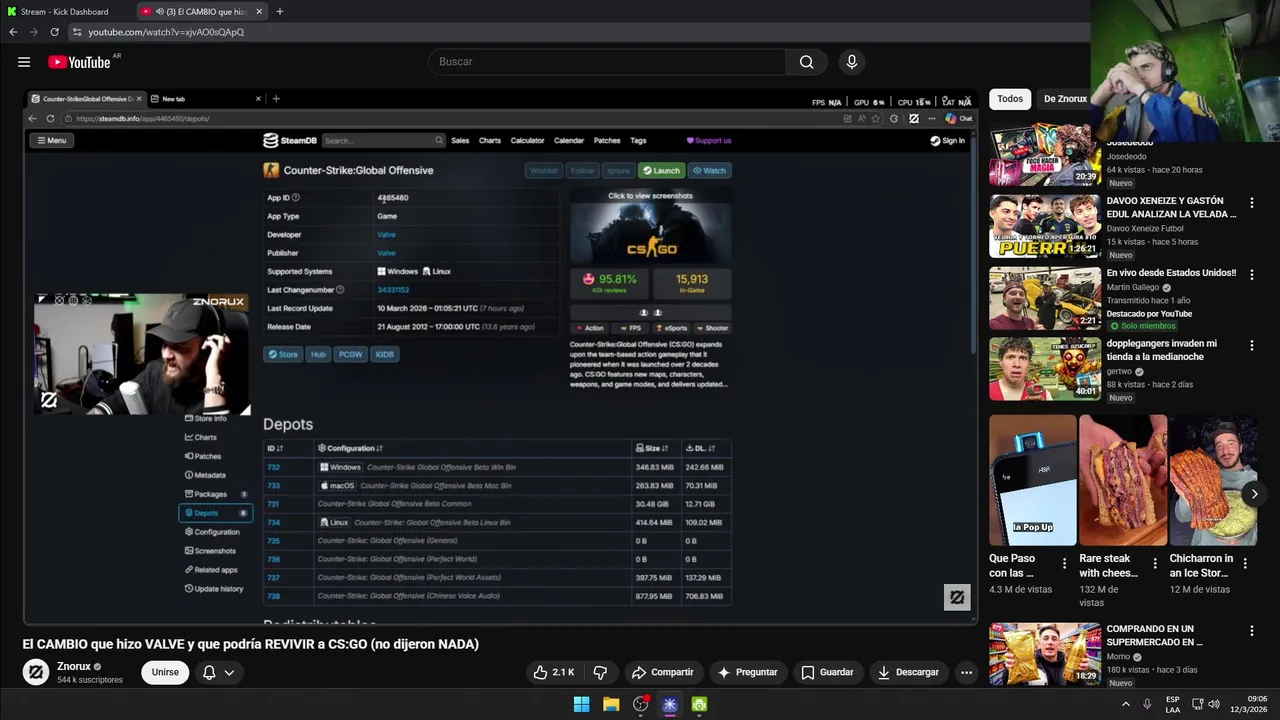Open Znorux channel name link
Image resolution: width=1280 pixels, height=720 pixels.
tap(74, 666)
